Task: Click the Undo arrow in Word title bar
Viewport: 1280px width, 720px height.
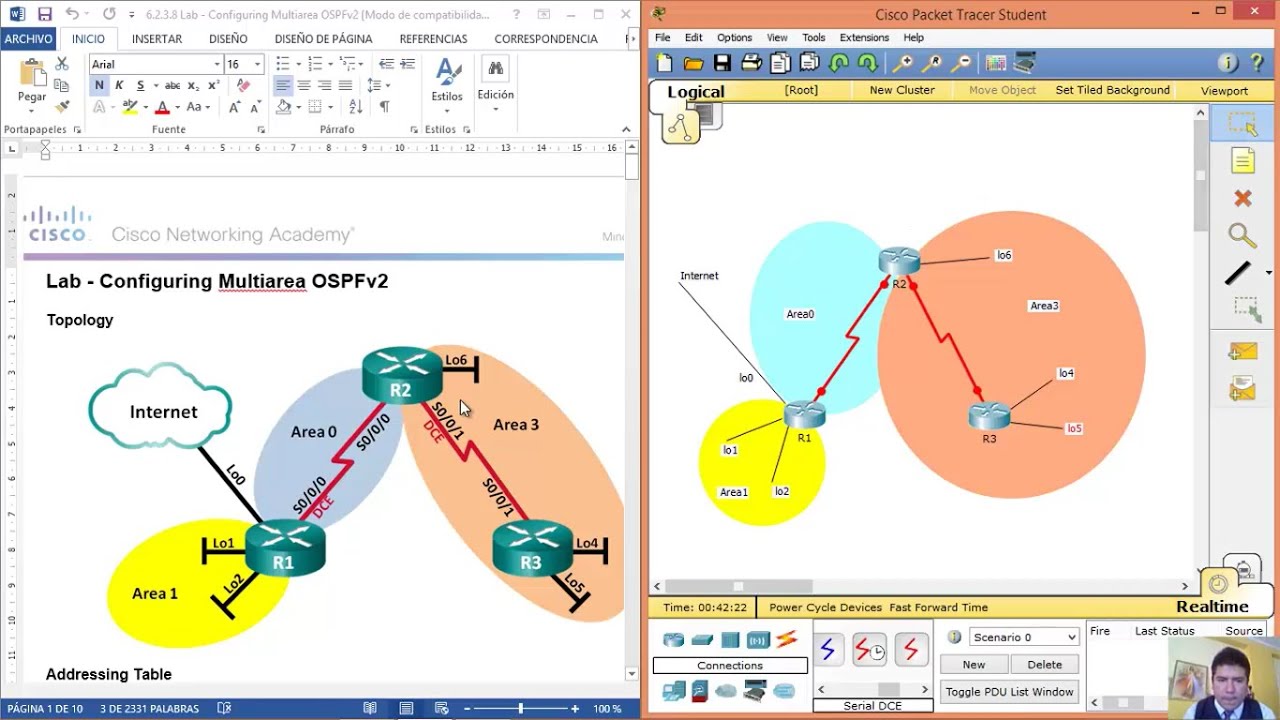Action: tap(72, 15)
